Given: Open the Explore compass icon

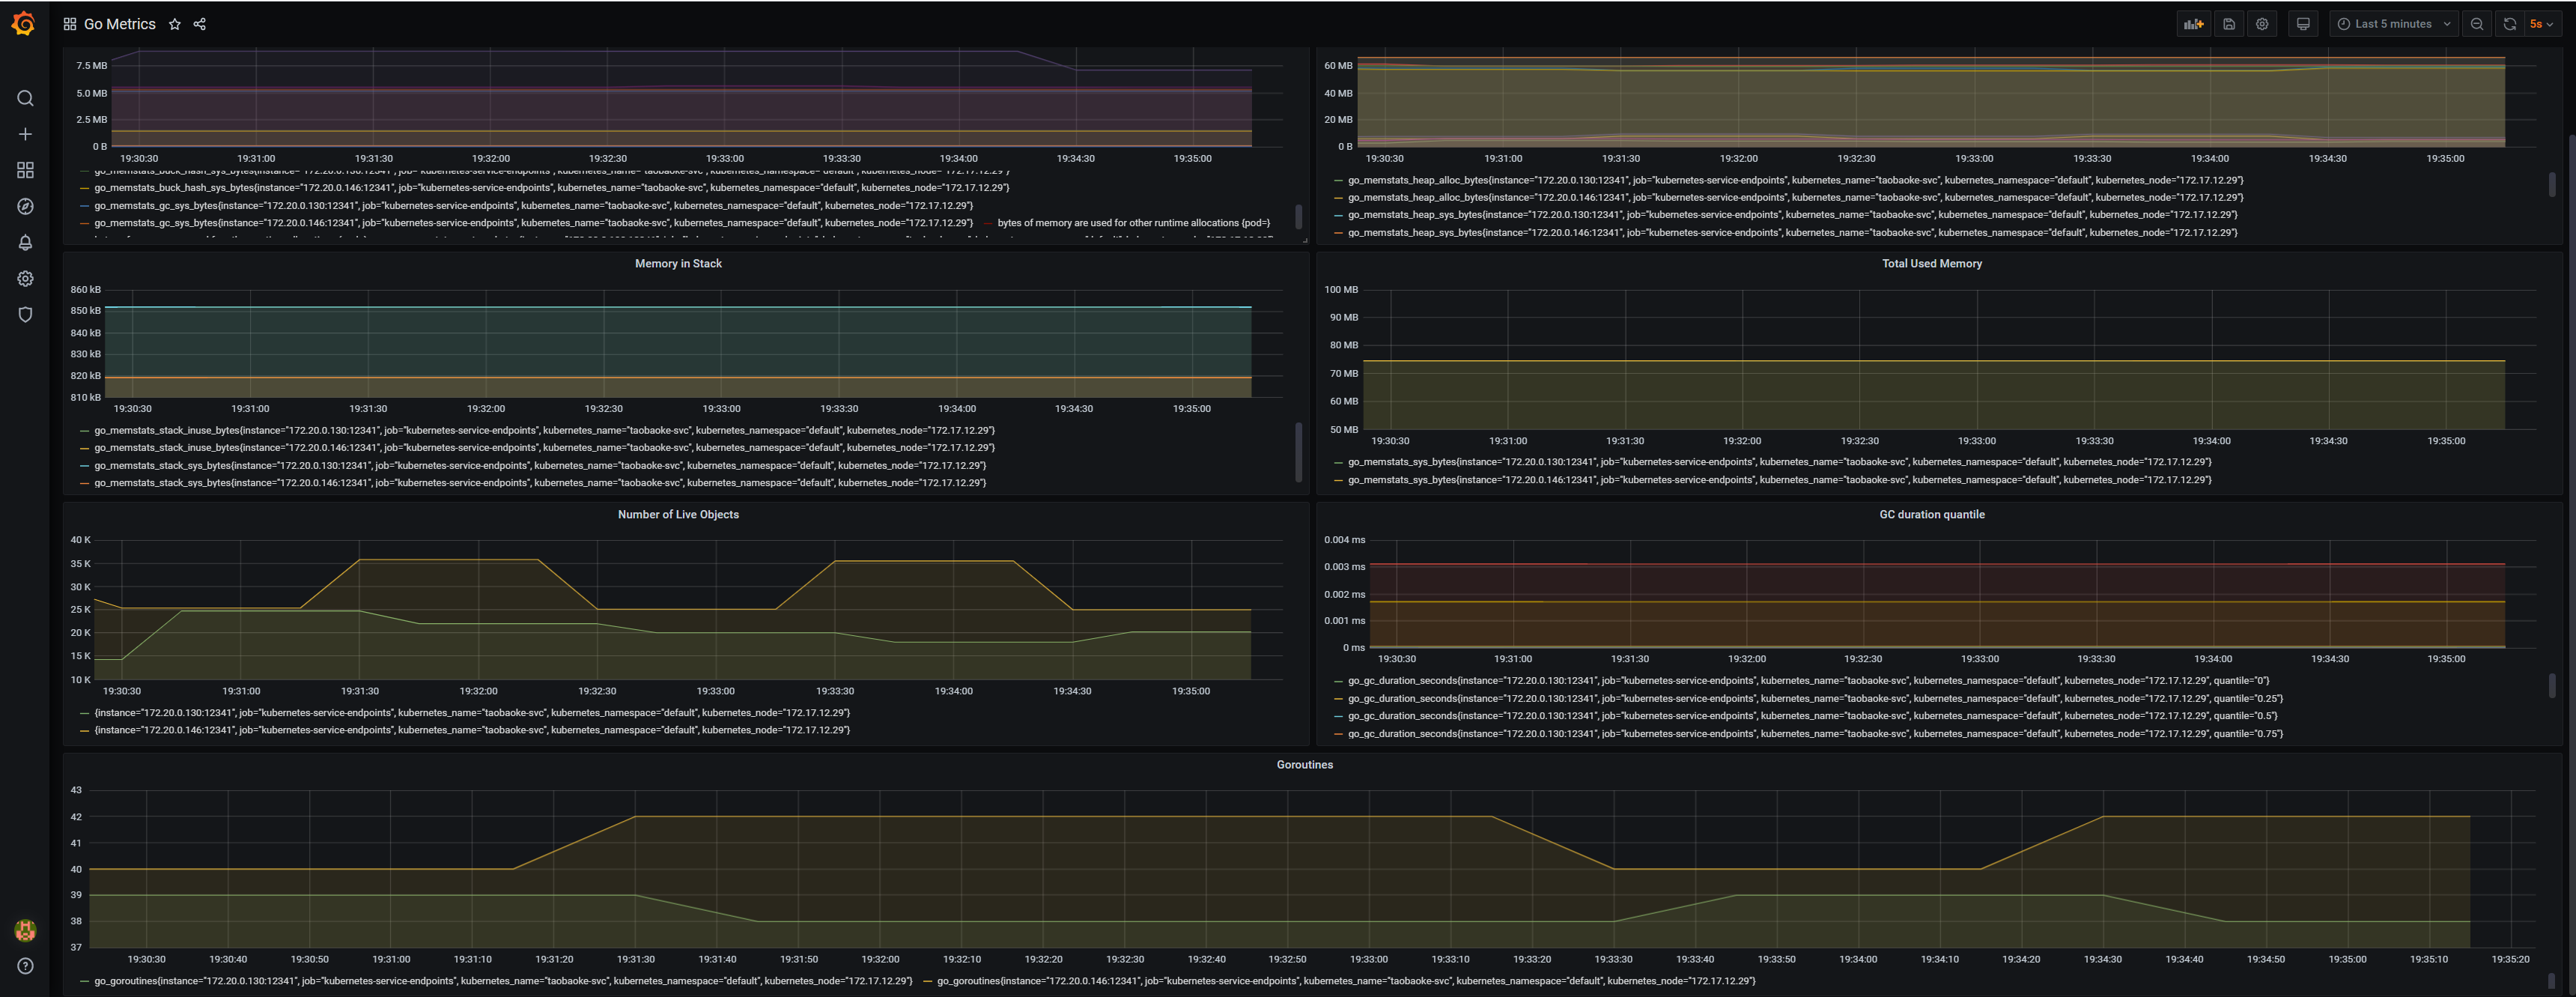Looking at the screenshot, I should coord(25,206).
